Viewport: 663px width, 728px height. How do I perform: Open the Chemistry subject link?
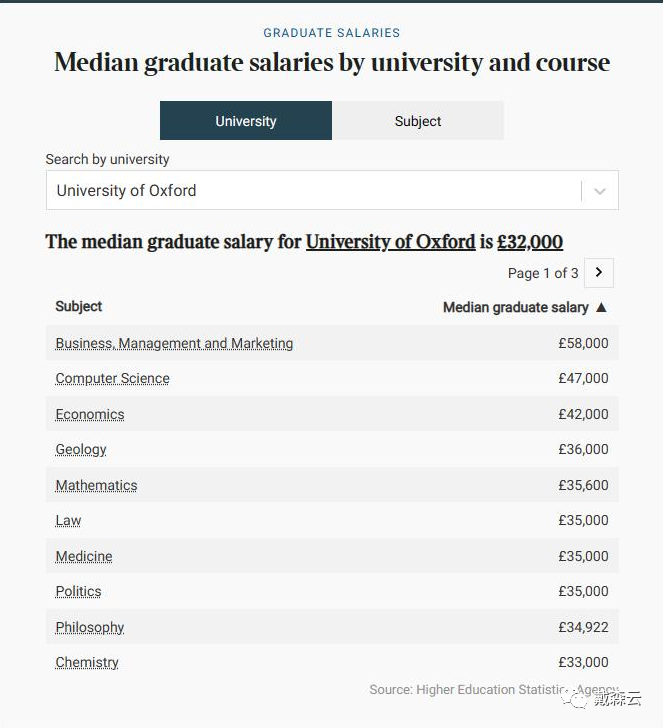pos(87,663)
